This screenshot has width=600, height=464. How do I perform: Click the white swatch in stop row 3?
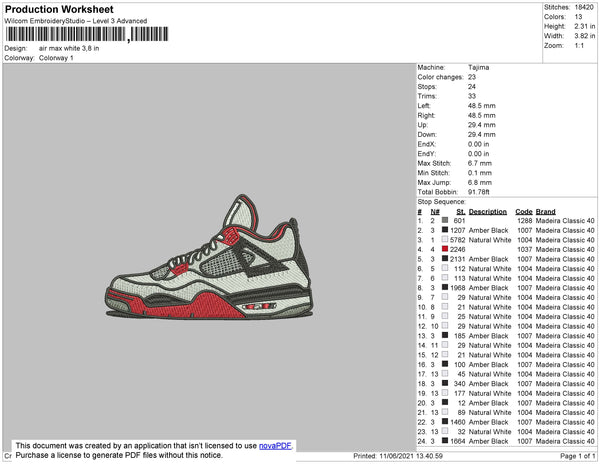tap(445, 240)
